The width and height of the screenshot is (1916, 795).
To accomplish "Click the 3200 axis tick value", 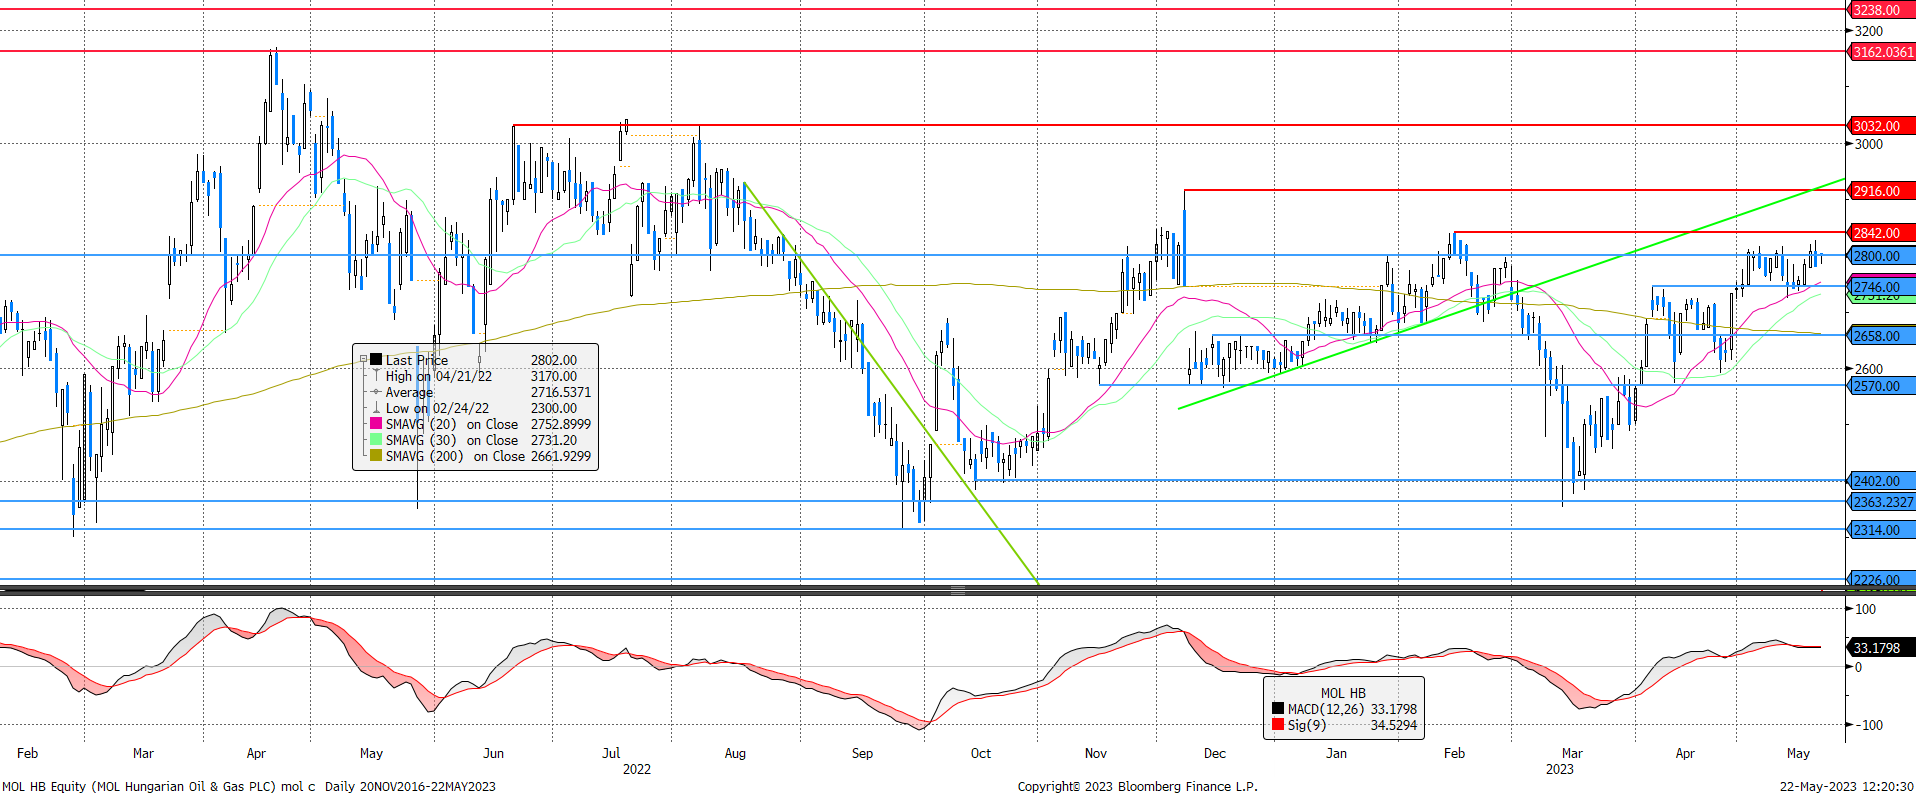I will (1868, 31).
